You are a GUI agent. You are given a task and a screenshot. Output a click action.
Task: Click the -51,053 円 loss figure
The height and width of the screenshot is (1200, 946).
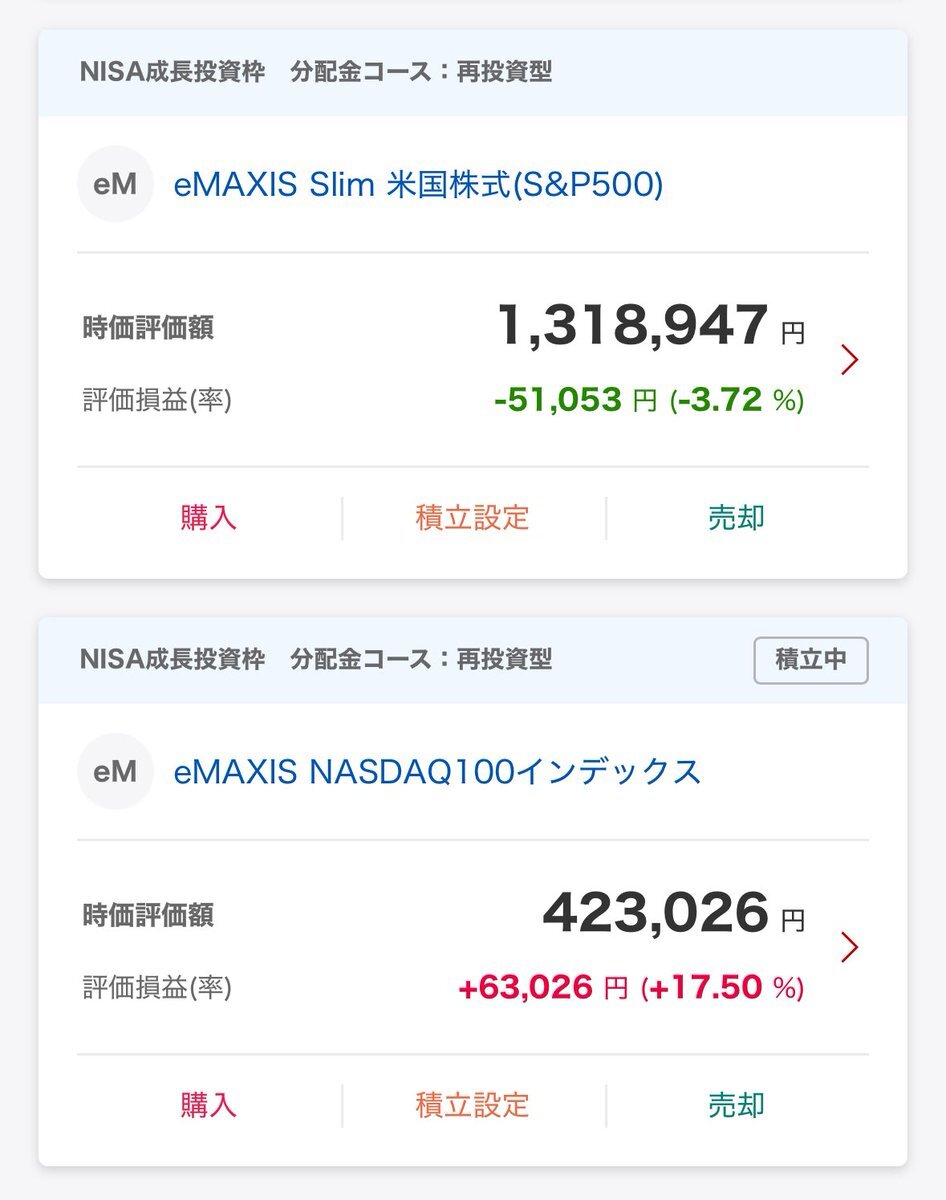(x=576, y=401)
